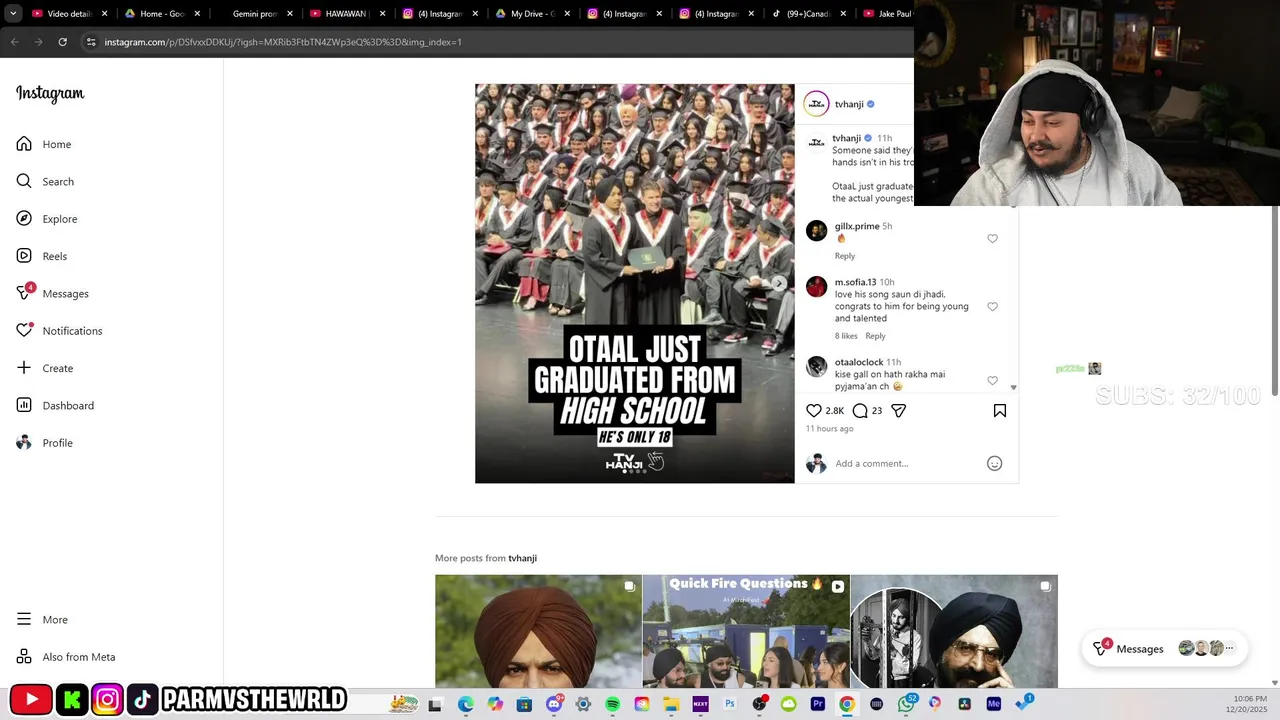Save the post with the bookmark icon

click(x=999, y=410)
